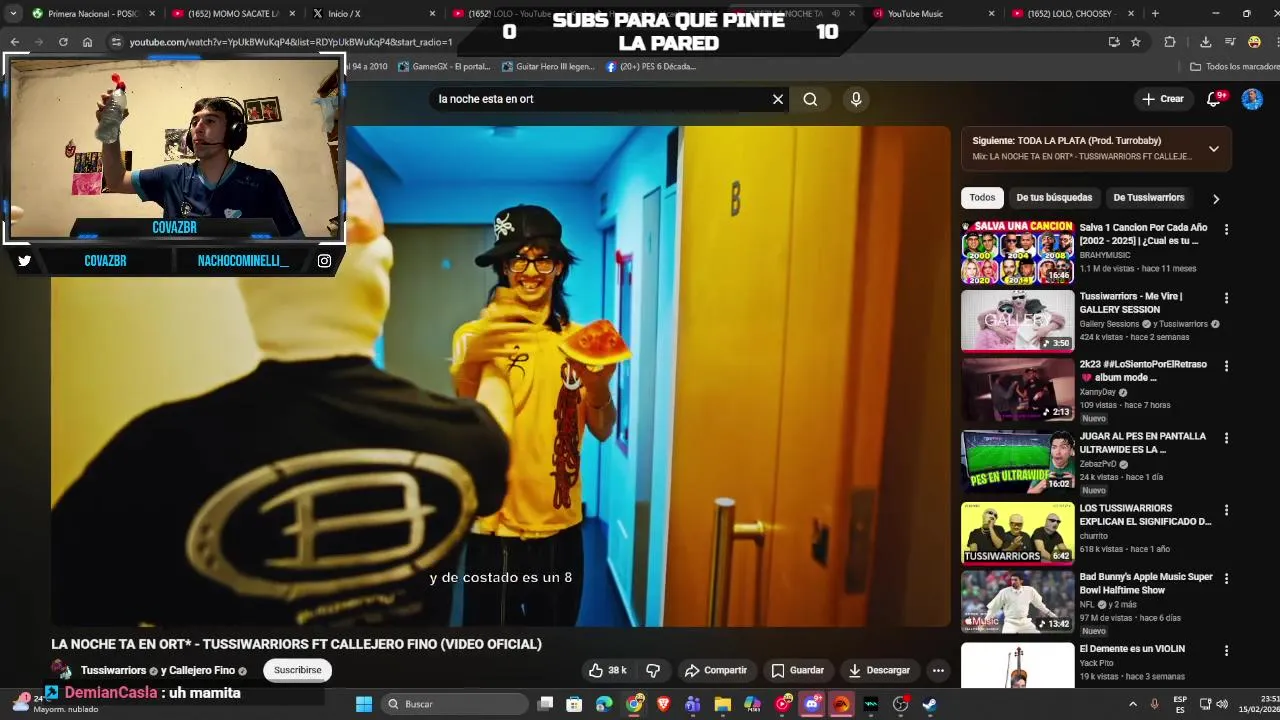Clear the YouTube search box text
1280x720 pixels.
(x=778, y=99)
